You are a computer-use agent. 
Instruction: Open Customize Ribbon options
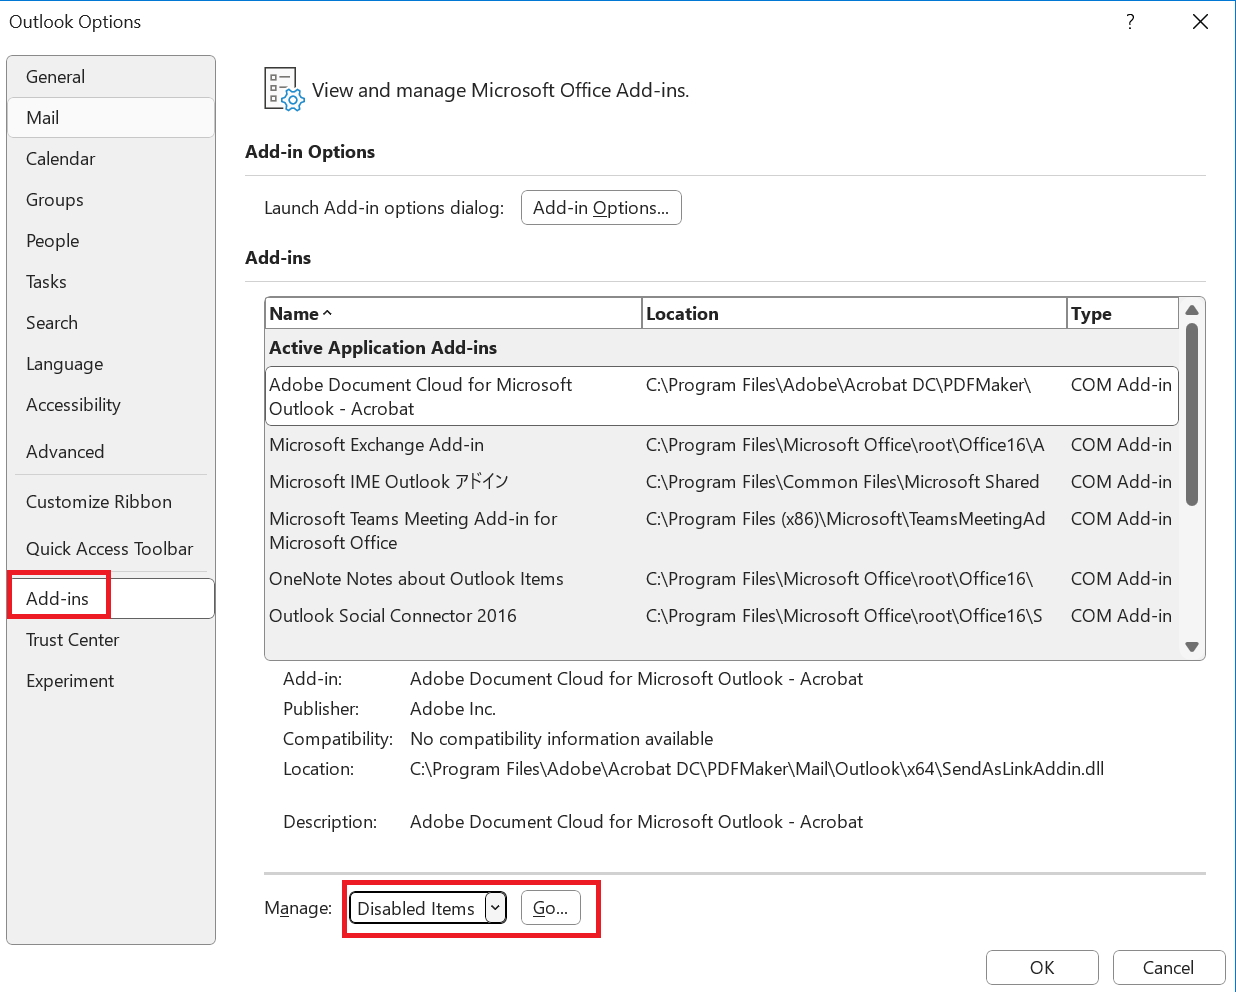[110, 502]
